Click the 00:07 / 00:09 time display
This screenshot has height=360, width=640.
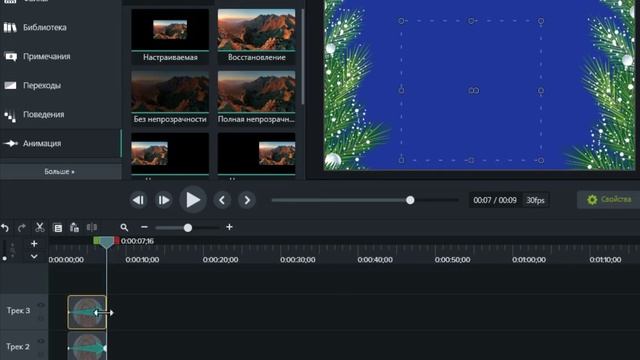[495, 200]
